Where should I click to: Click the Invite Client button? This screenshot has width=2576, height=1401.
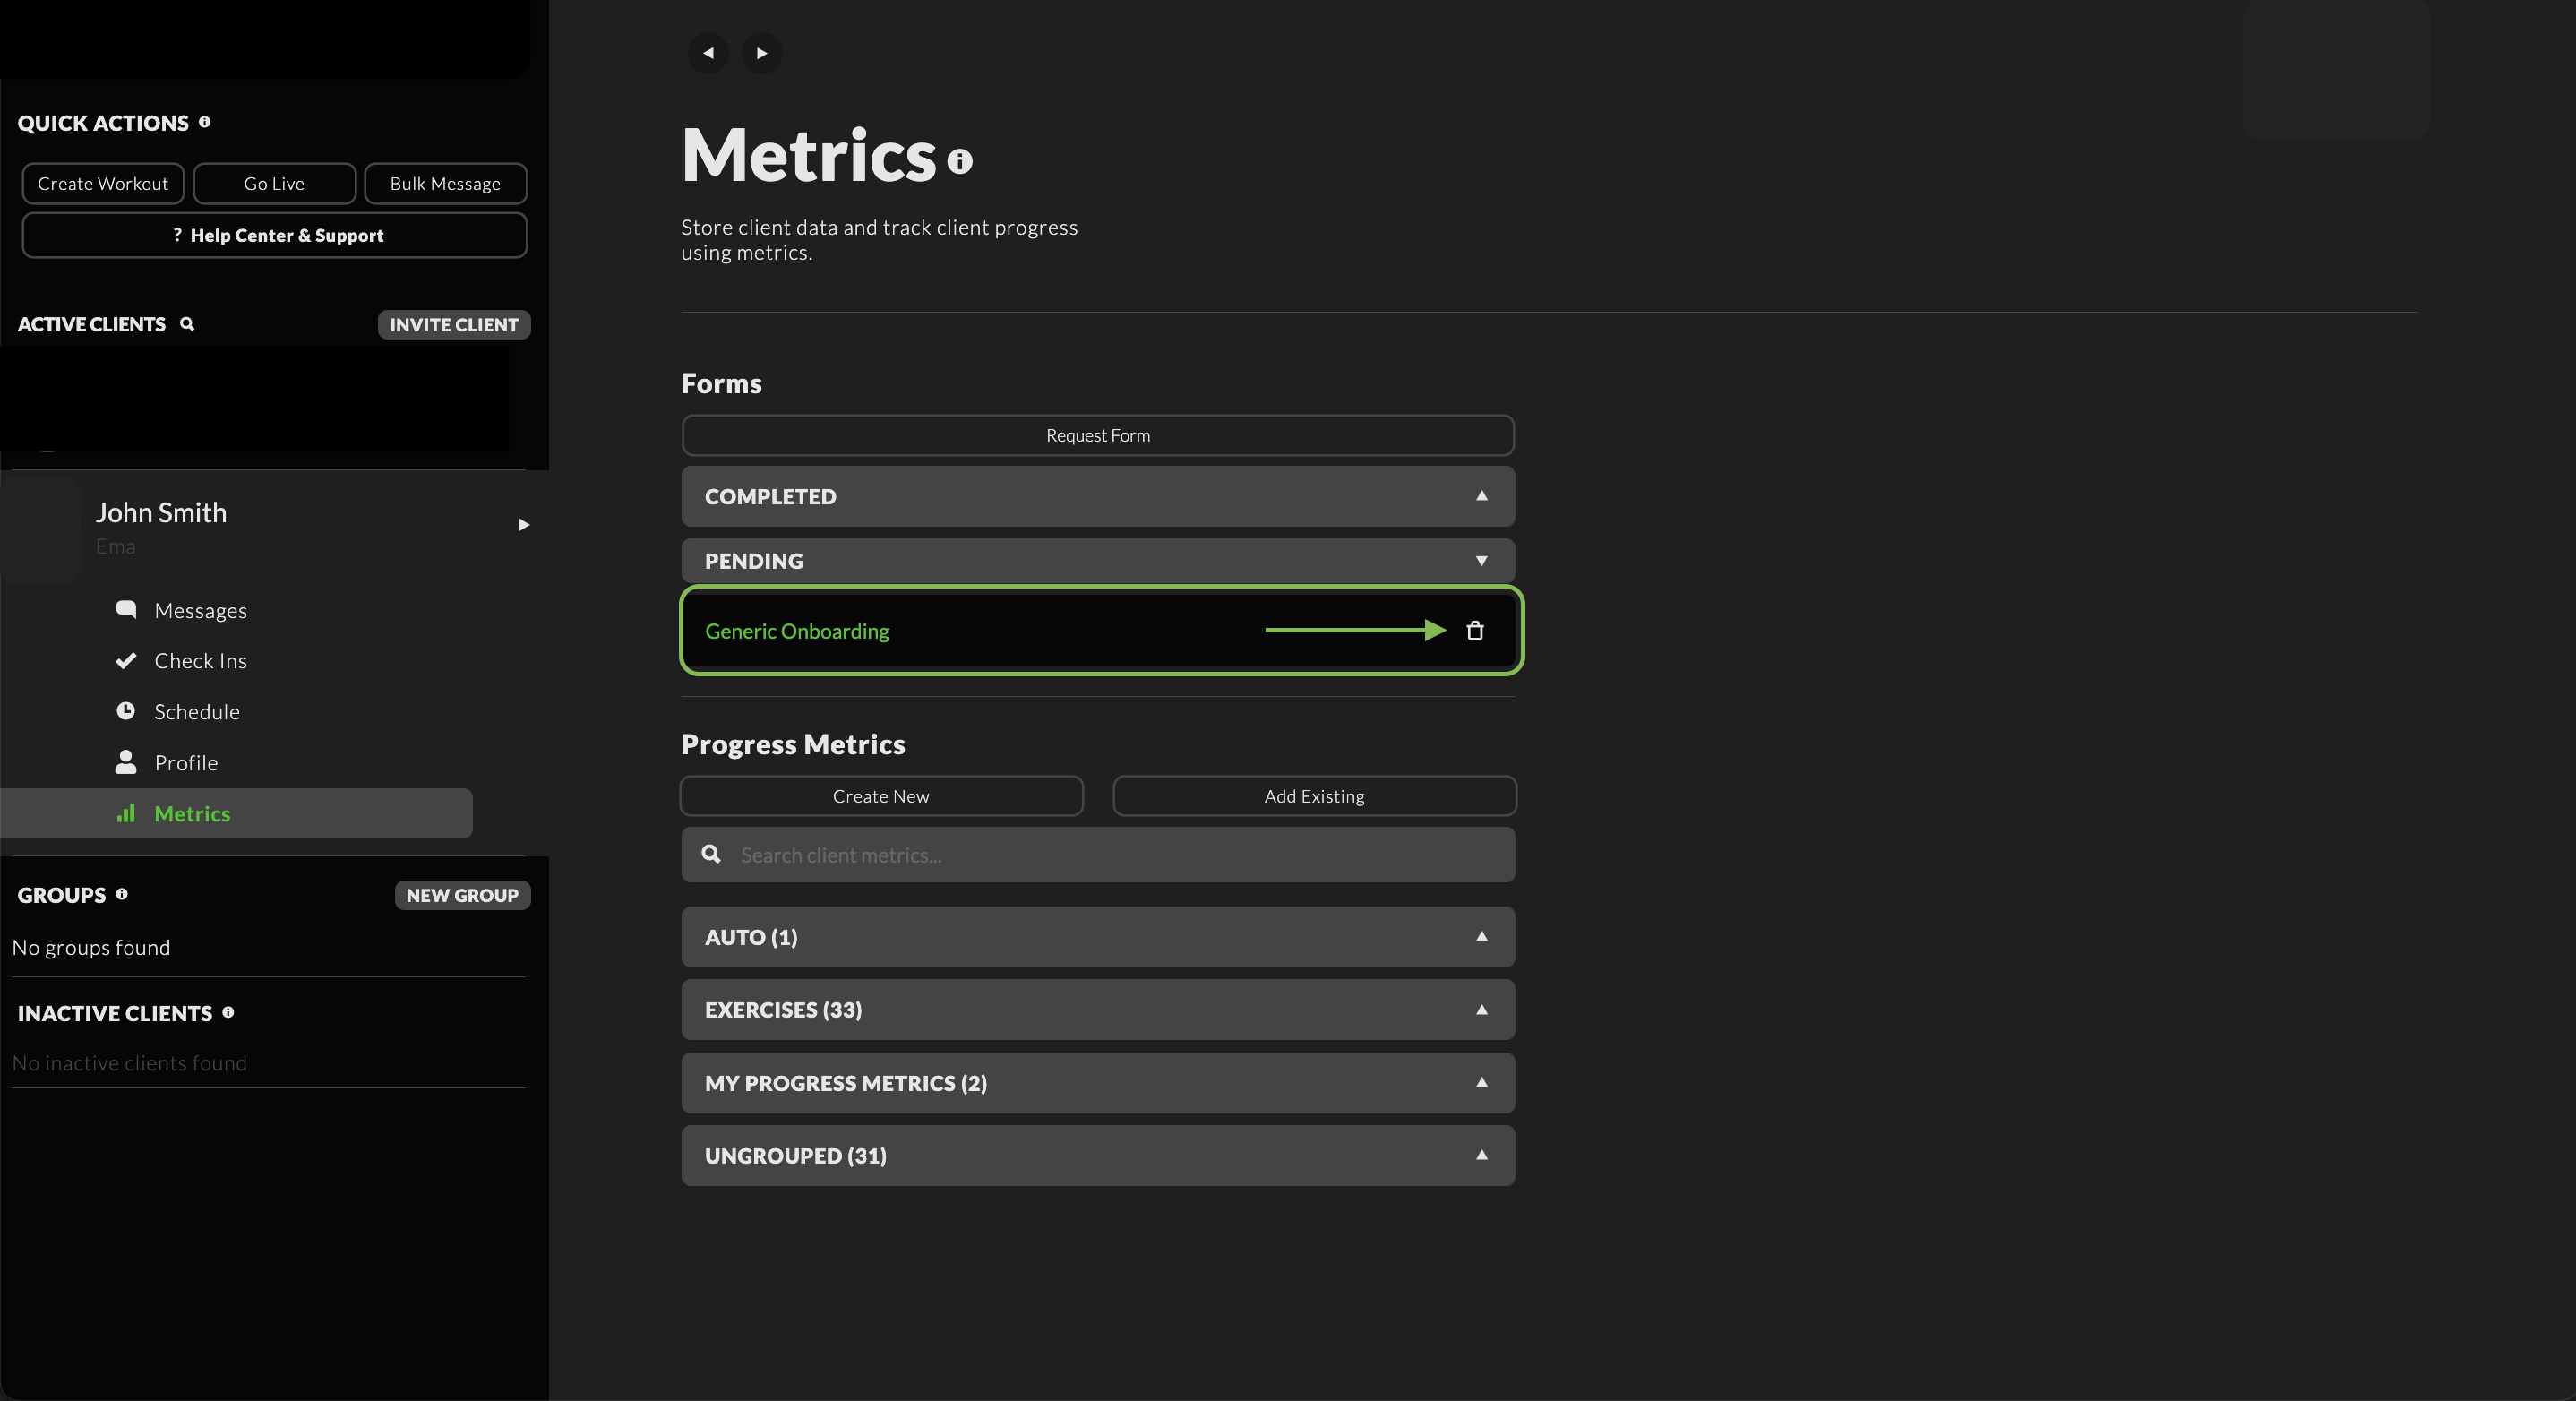453,325
